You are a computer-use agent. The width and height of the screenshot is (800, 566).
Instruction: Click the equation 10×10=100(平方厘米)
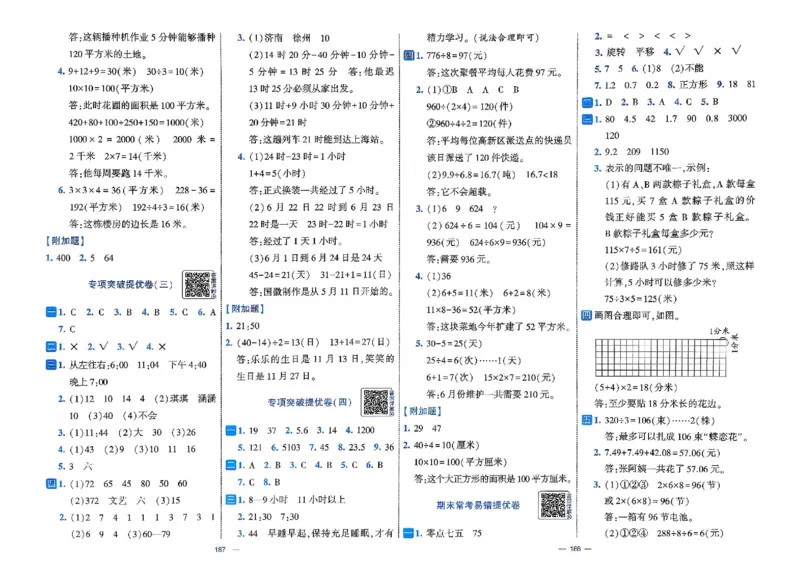(461, 462)
